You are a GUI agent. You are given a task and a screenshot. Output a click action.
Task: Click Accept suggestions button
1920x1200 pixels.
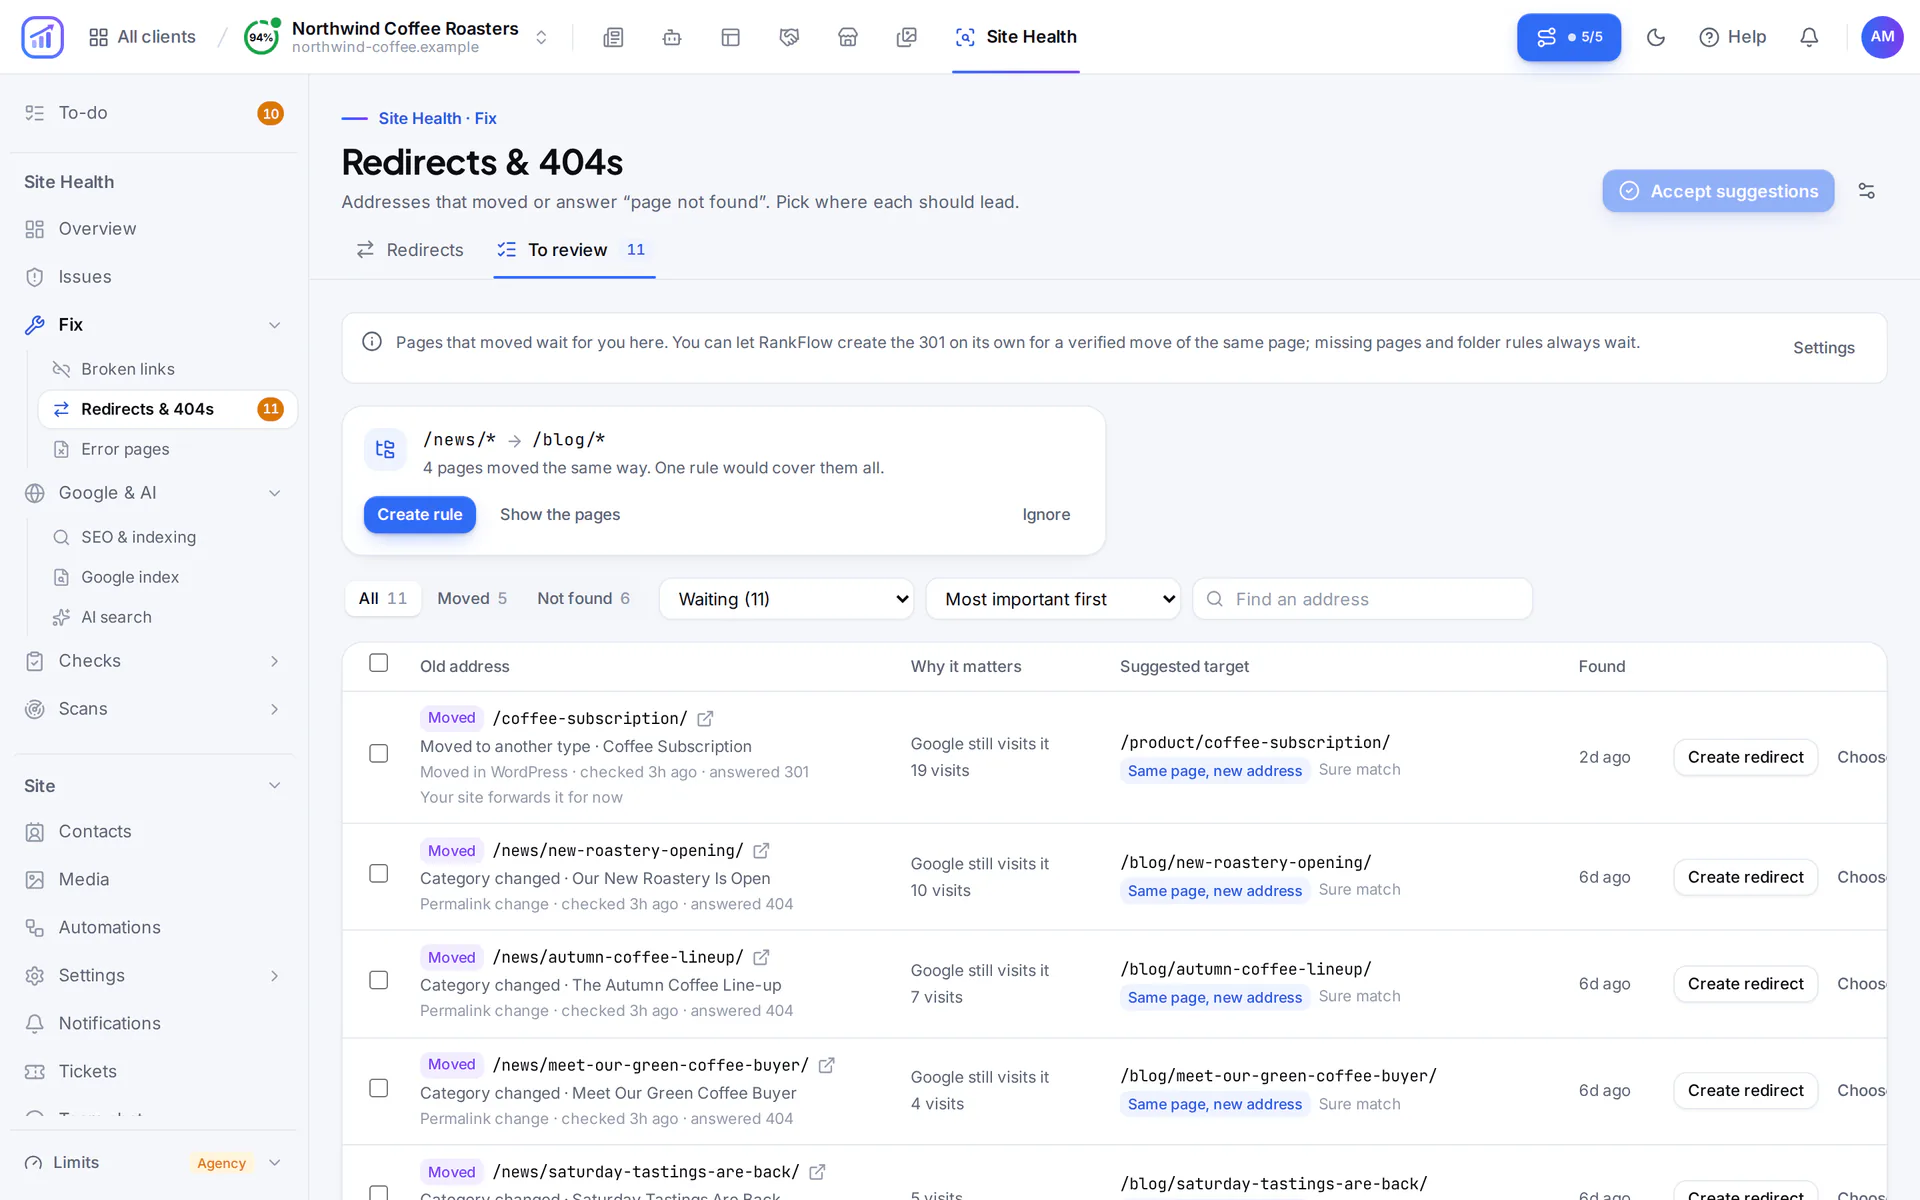pos(1718,191)
